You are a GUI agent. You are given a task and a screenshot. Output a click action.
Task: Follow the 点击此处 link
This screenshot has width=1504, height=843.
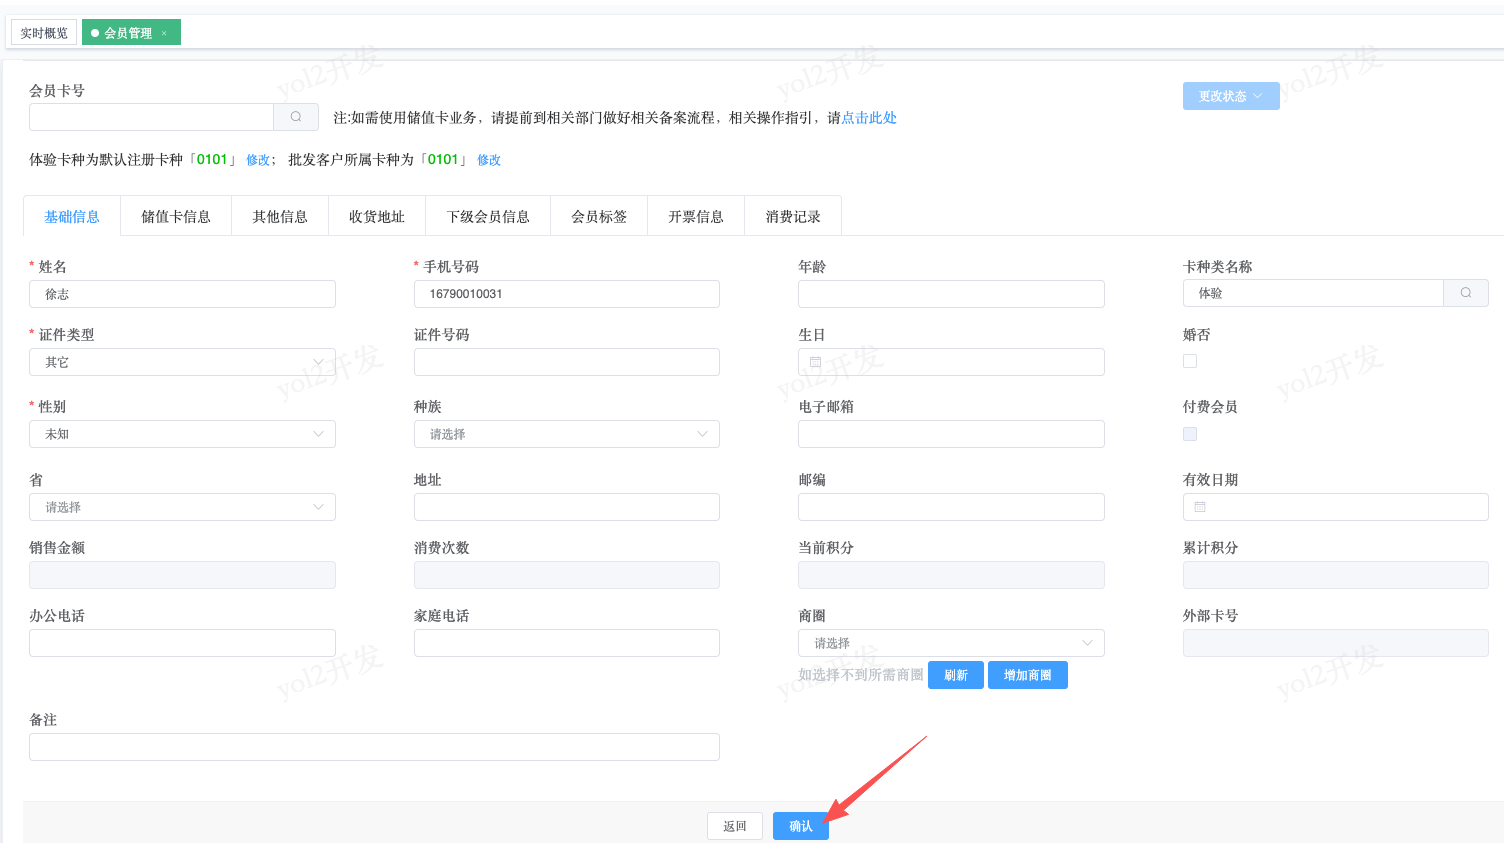pos(869,118)
